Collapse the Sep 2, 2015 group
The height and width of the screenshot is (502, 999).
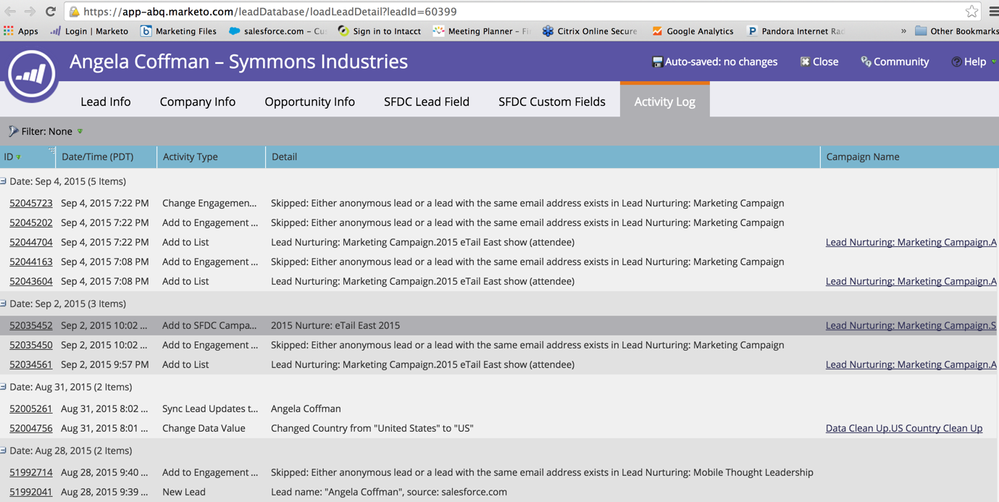pyautogui.click(x=4, y=304)
